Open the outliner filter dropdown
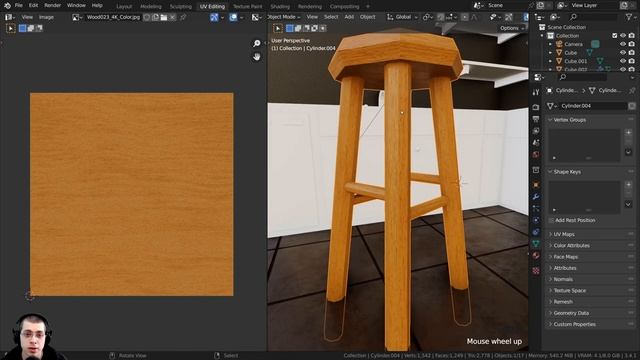The height and width of the screenshot is (360, 640). [x=631, y=17]
